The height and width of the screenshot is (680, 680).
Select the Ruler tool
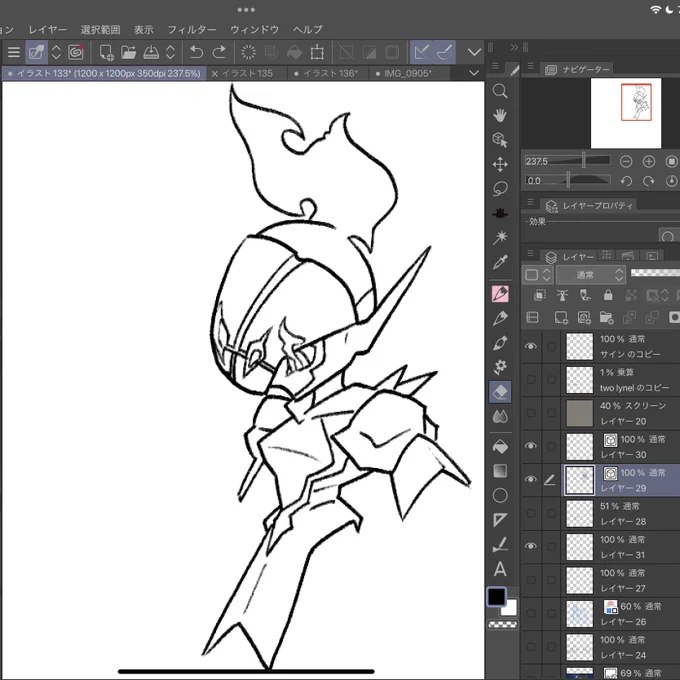500,544
